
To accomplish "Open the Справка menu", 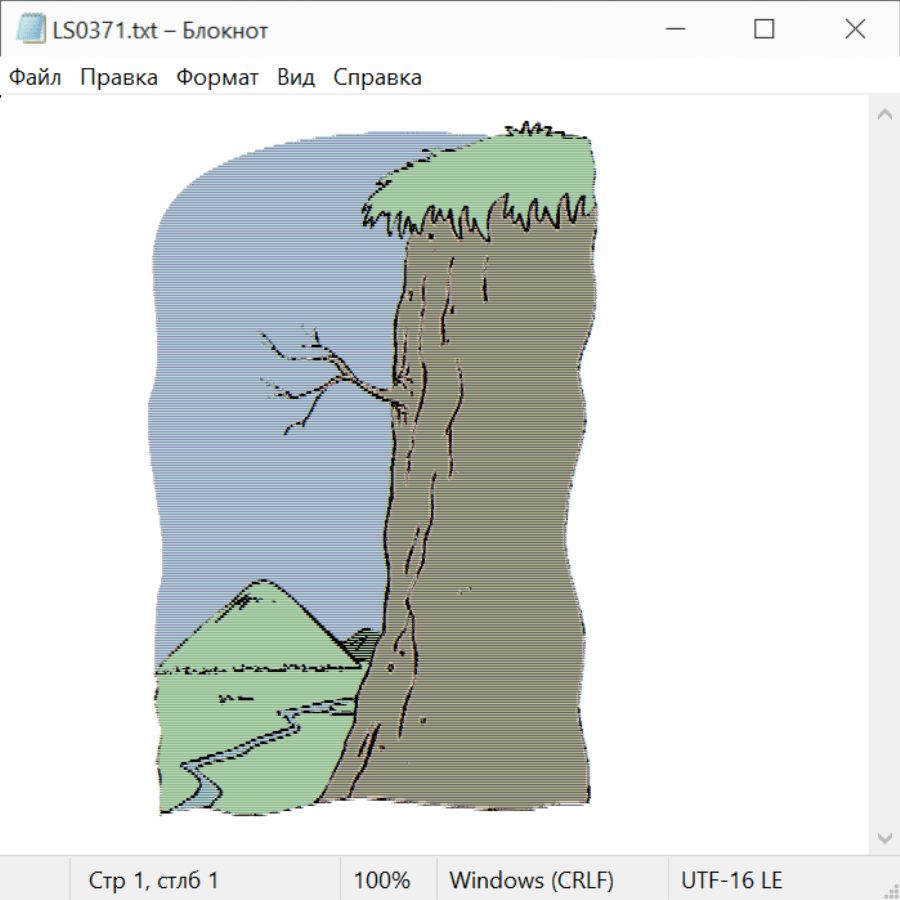I will tap(377, 78).
